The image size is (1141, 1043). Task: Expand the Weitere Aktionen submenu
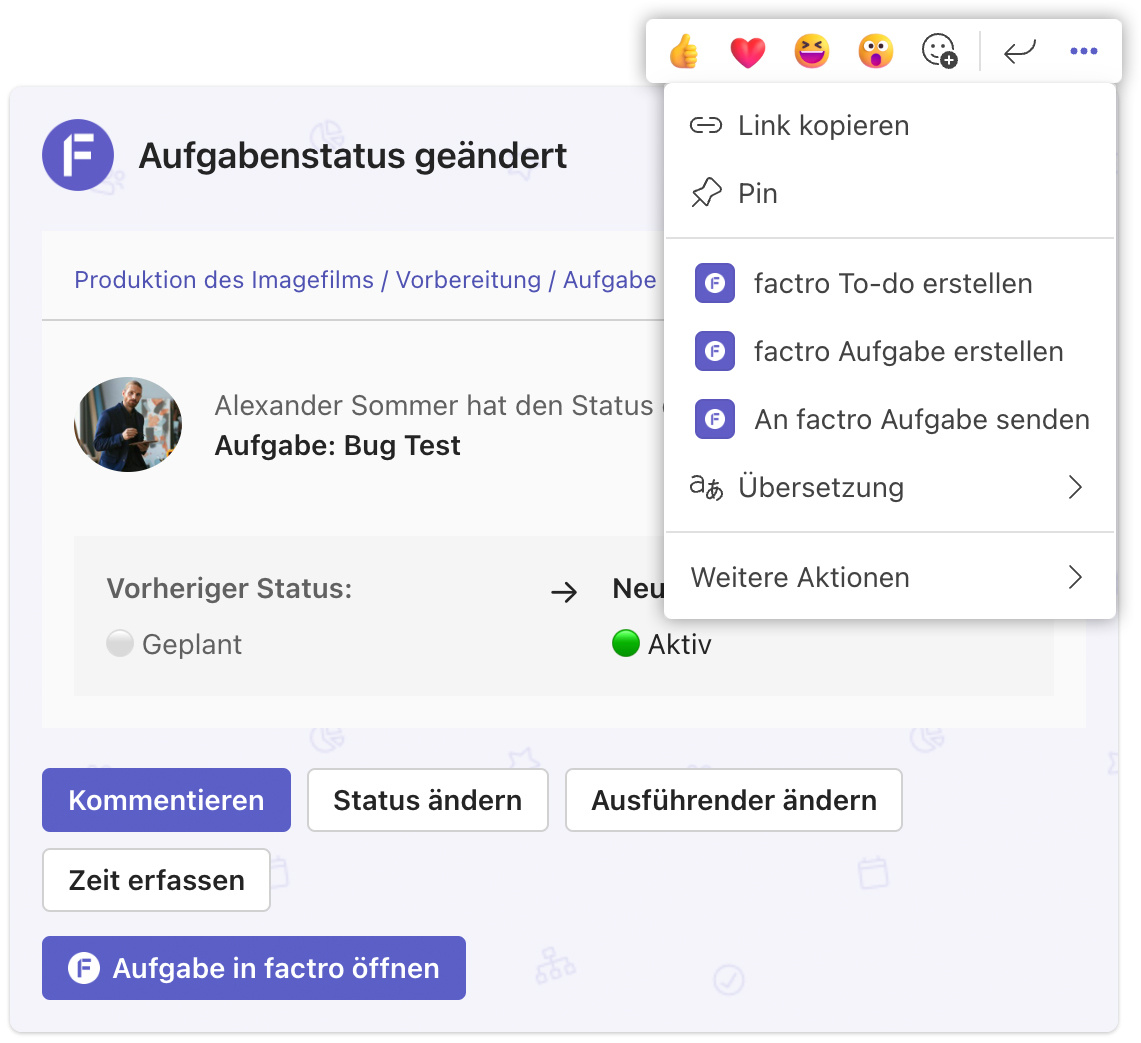coord(890,577)
